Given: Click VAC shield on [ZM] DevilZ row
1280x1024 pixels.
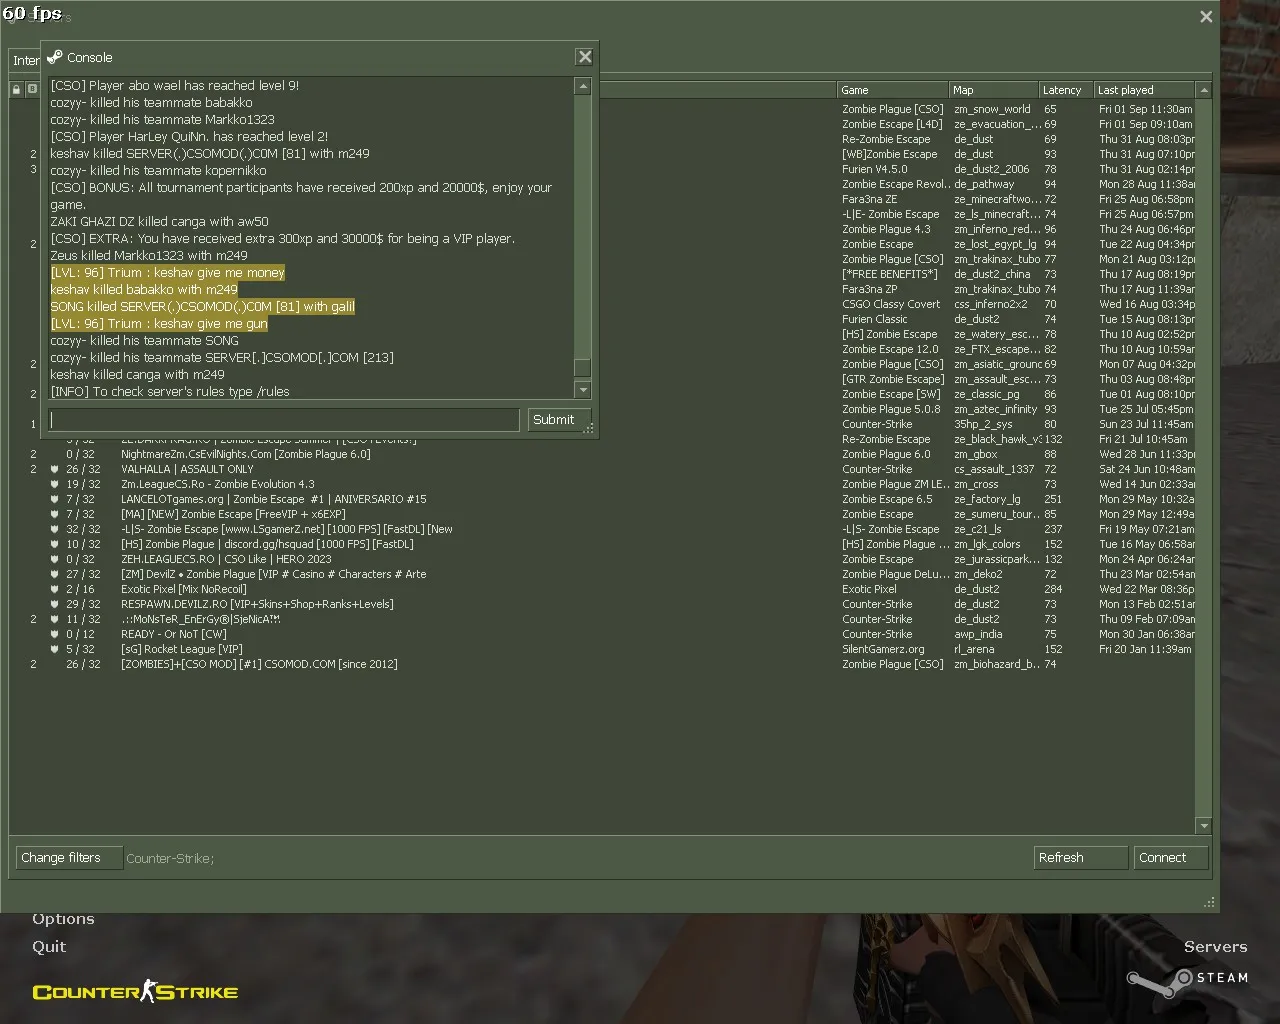Looking at the screenshot, I should 56,574.
